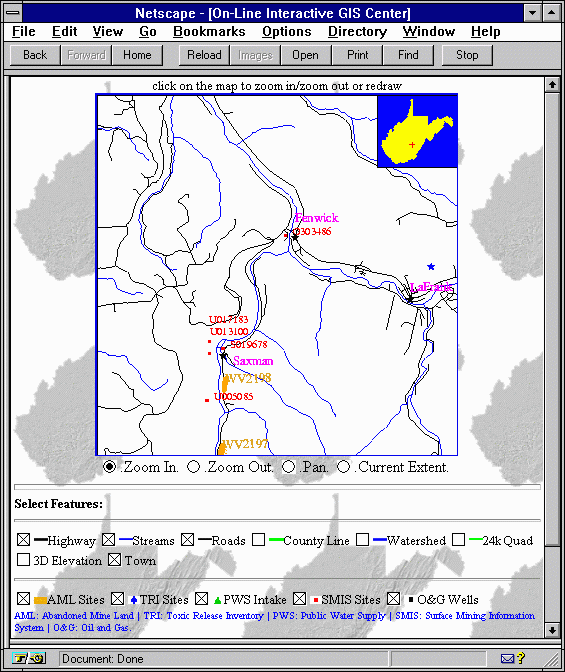Click the West Virginia overview inset map

(417, 131)
